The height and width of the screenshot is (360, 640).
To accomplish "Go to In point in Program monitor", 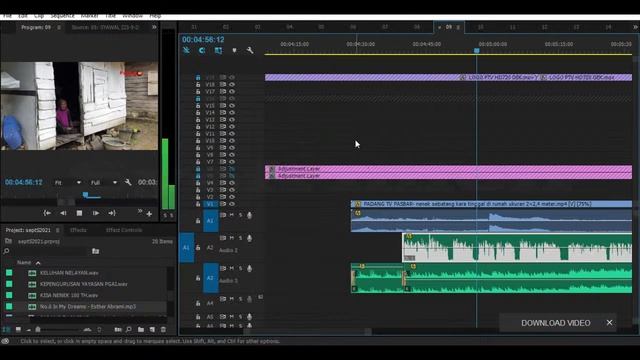I will pos(47,213).
